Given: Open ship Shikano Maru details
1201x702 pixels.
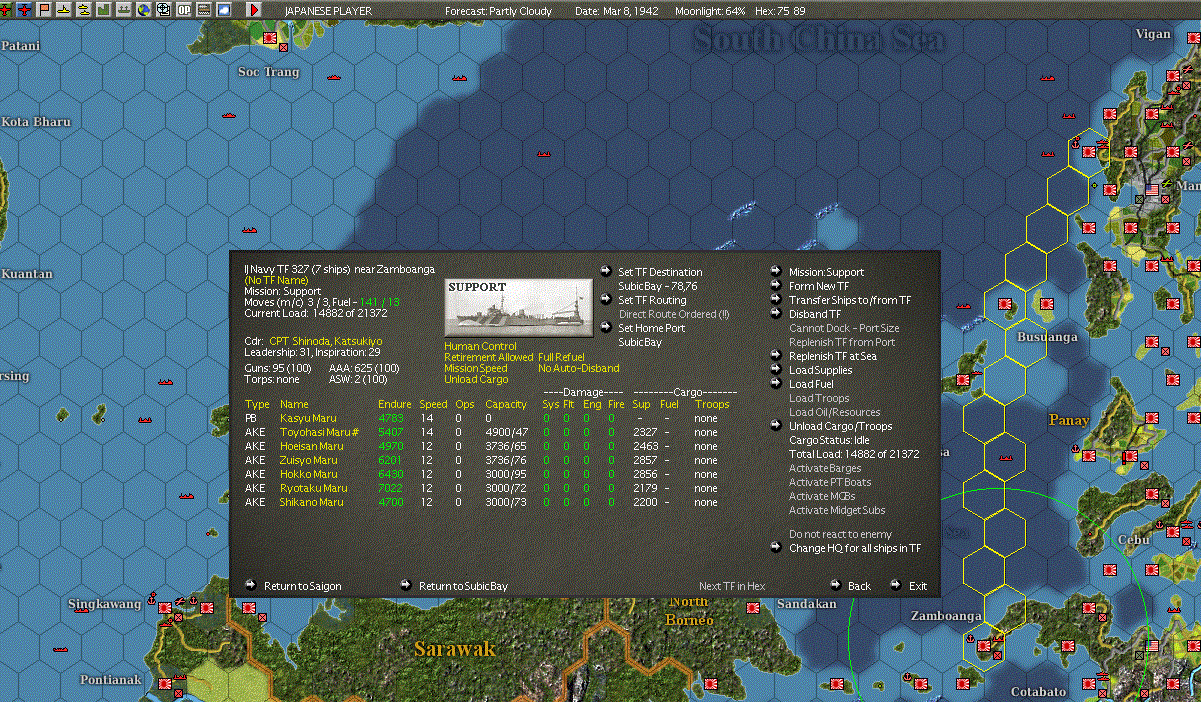Looking at the screenshot, I should coord(311,502).
